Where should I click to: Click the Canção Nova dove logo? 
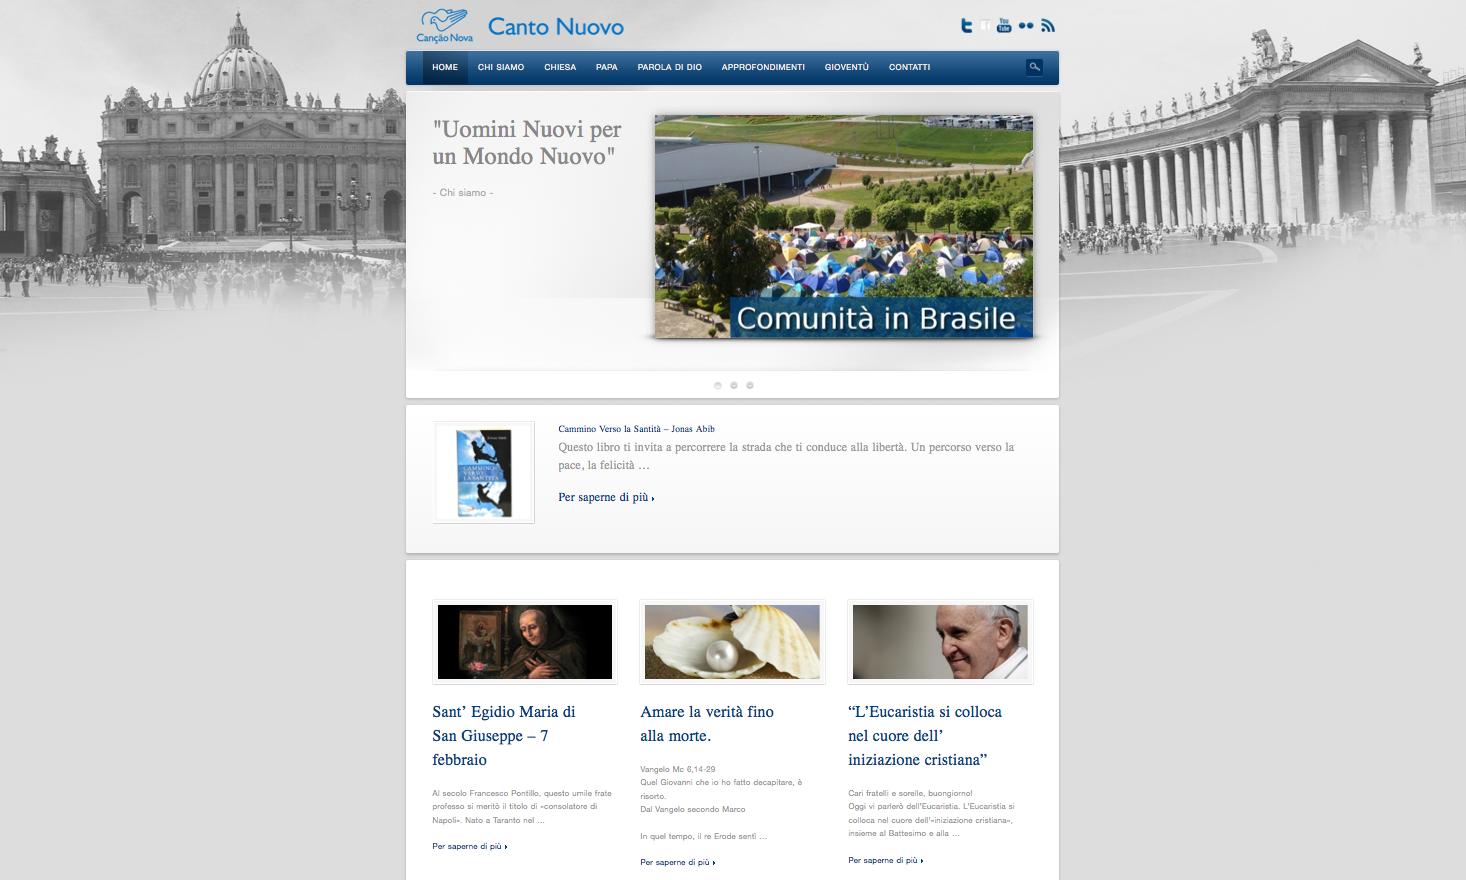click(445, 26)
